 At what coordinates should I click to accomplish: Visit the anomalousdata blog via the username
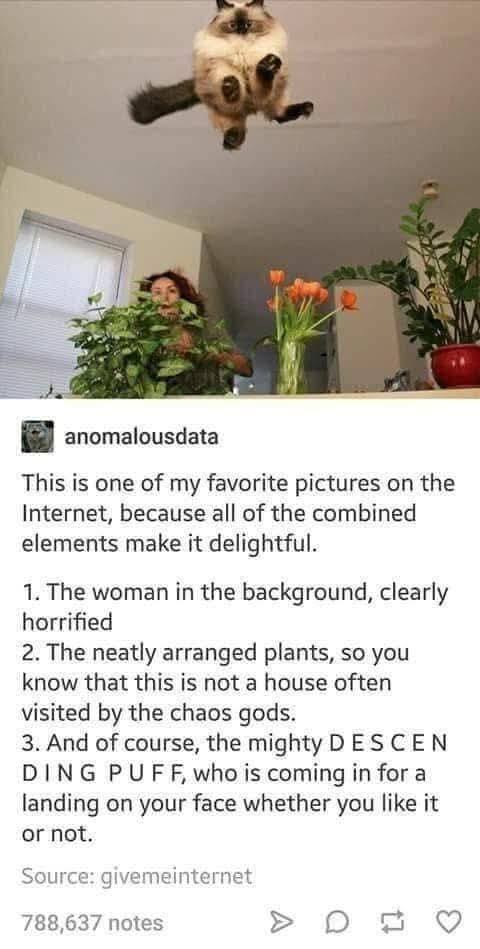click(x=141, y=437)
